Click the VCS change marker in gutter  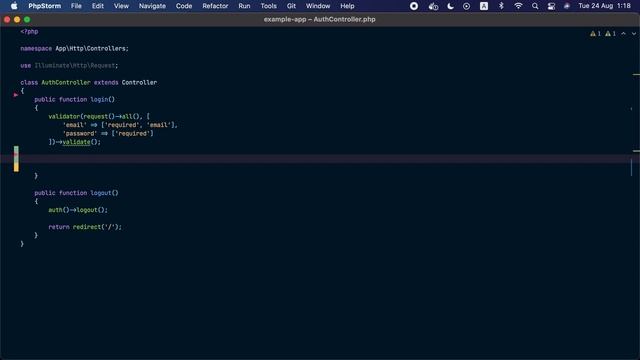[16, 159]
